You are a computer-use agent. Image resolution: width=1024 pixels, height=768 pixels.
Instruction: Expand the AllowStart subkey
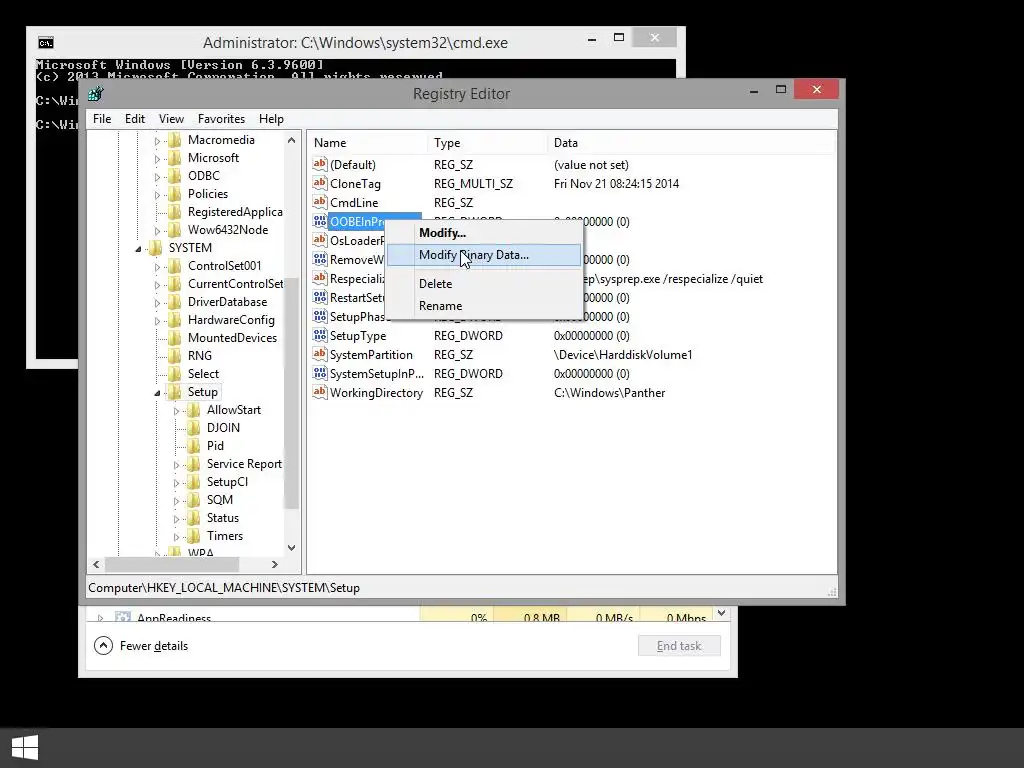point(176,411)
